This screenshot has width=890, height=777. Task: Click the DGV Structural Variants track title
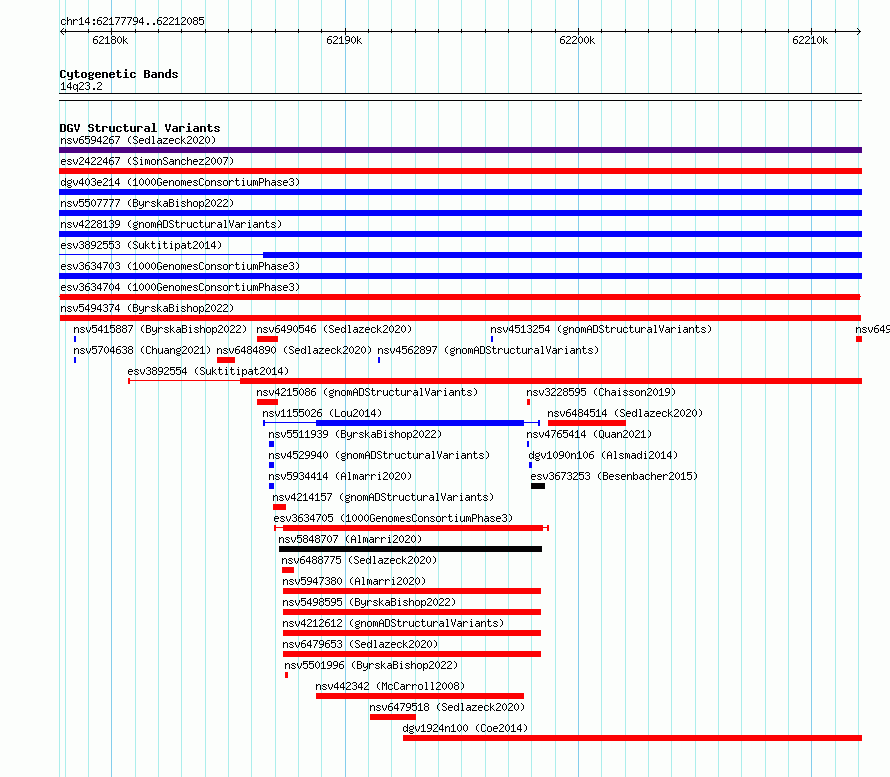[x=140, y=128]
